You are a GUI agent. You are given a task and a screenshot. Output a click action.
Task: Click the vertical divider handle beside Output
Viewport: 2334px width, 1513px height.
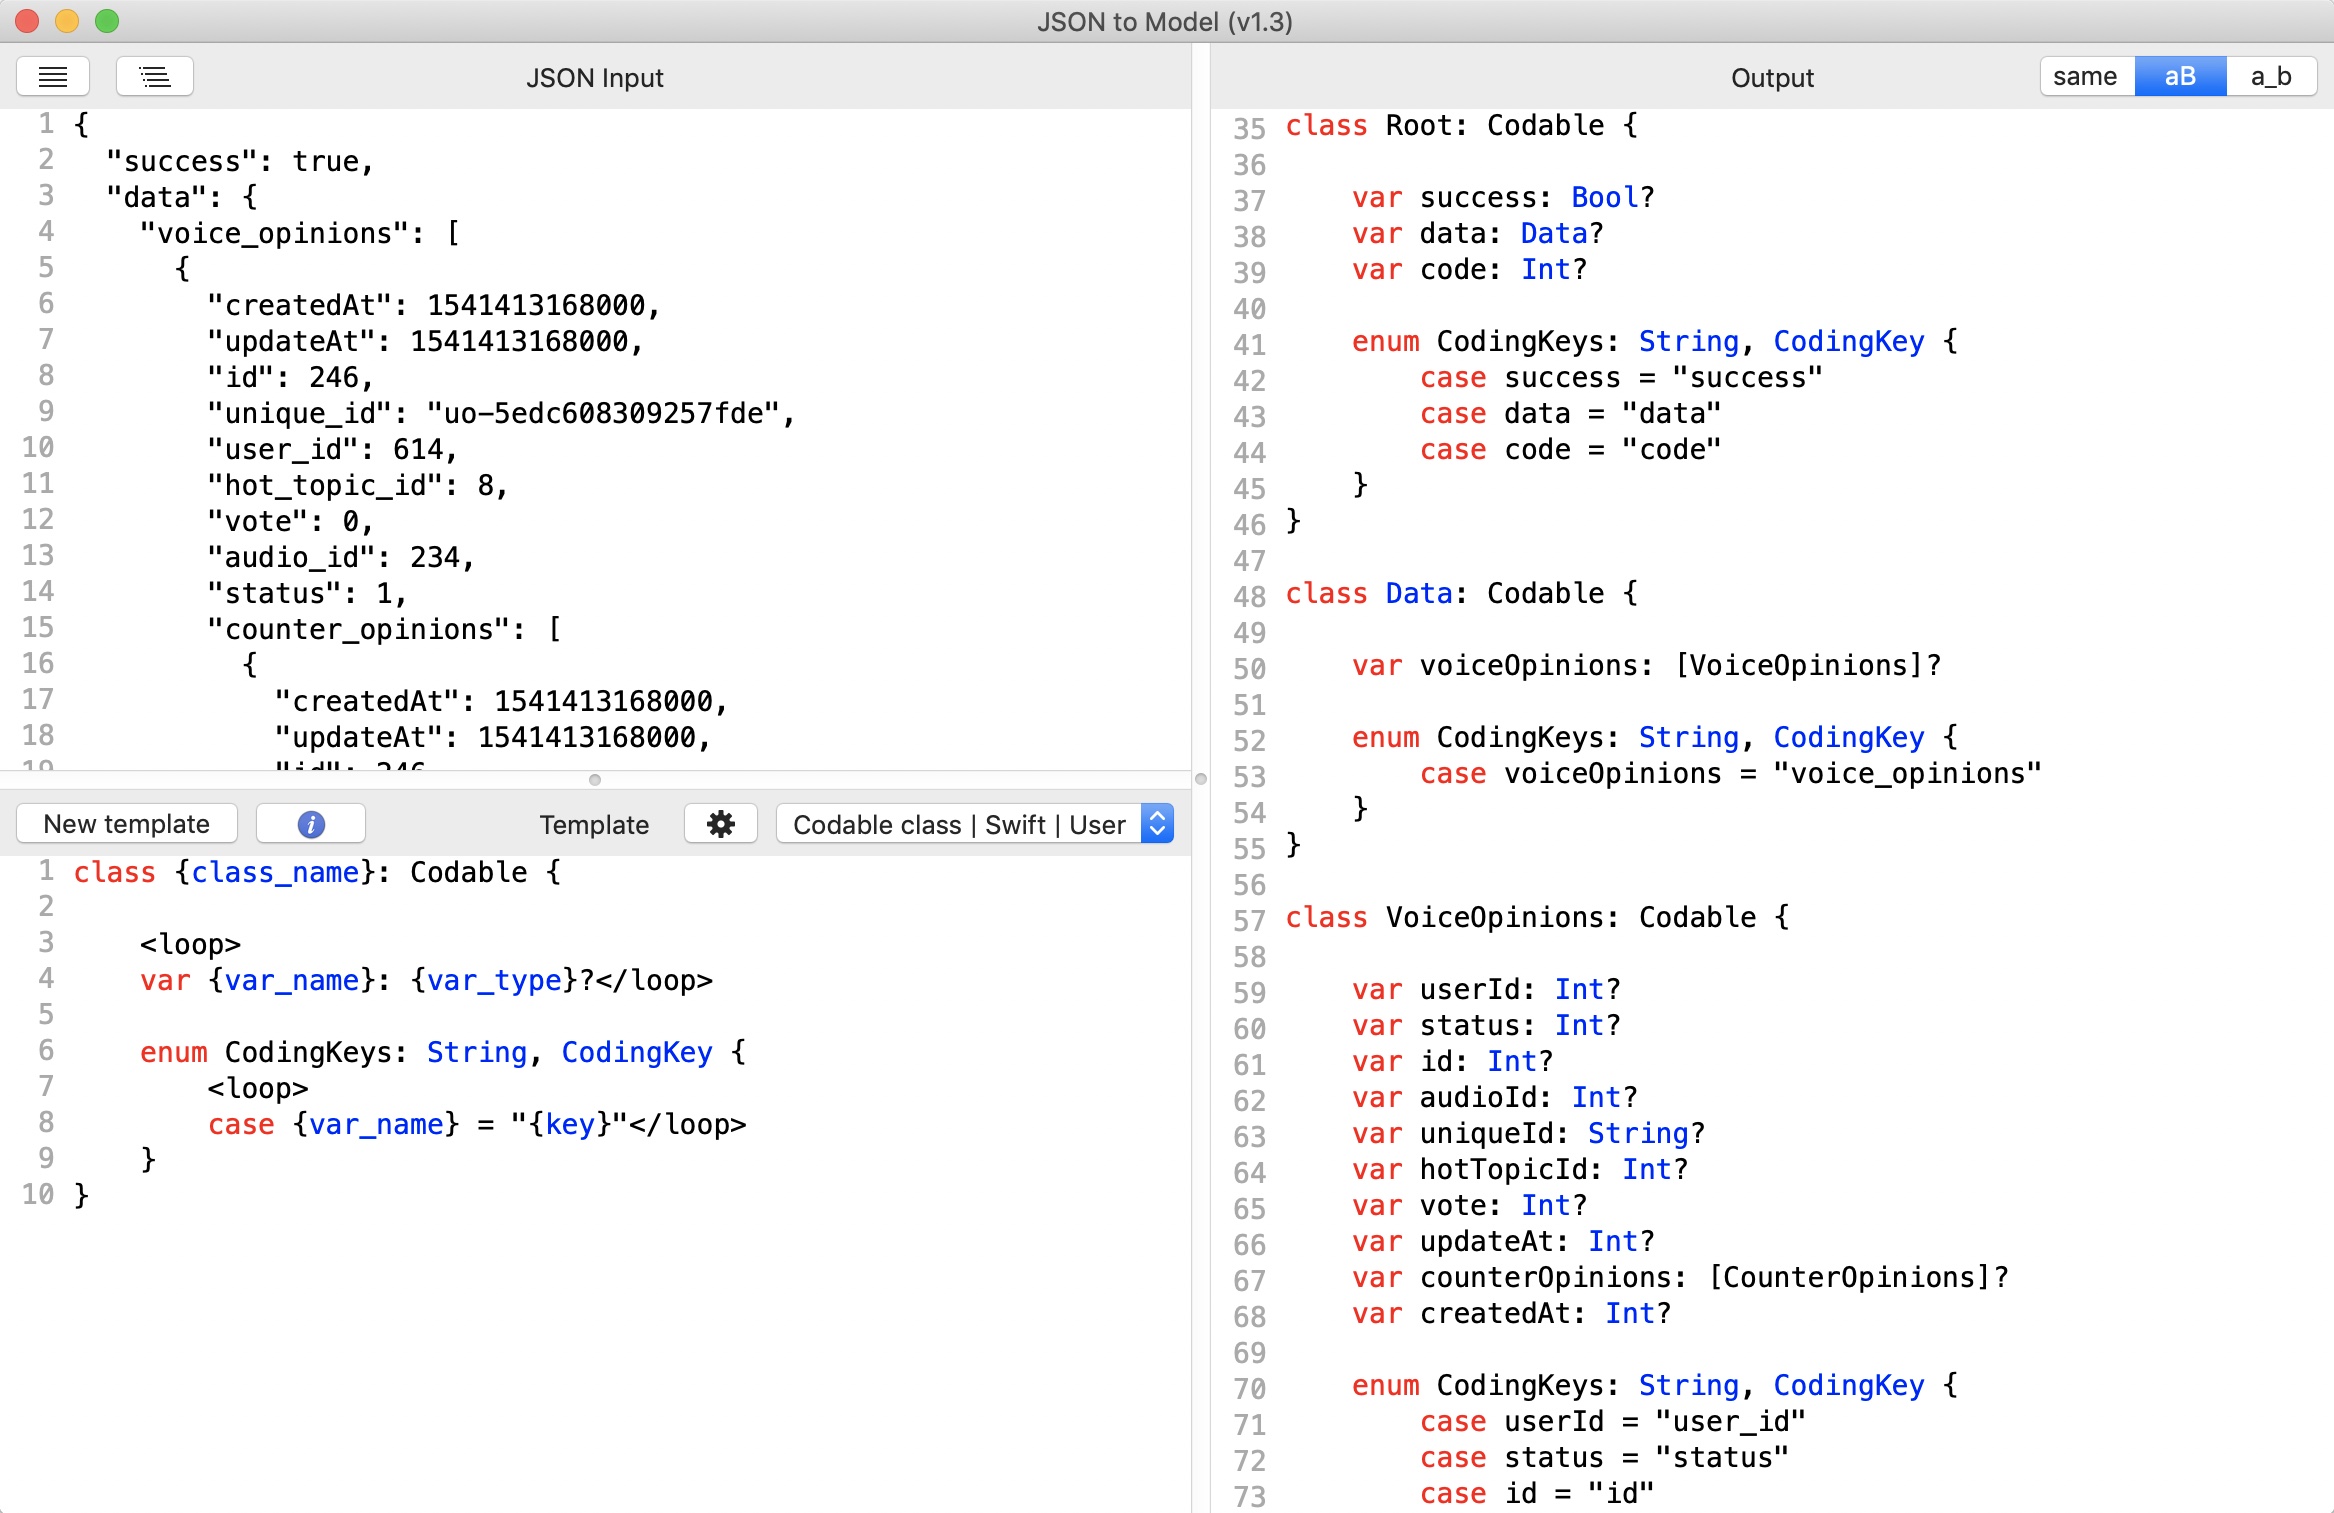[x=1201, y=779]
